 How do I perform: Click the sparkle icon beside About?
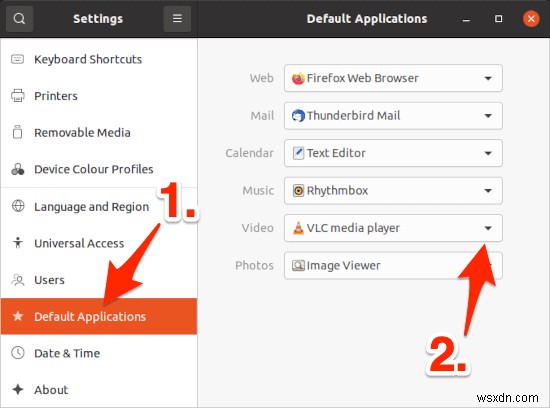coord(18,389)
